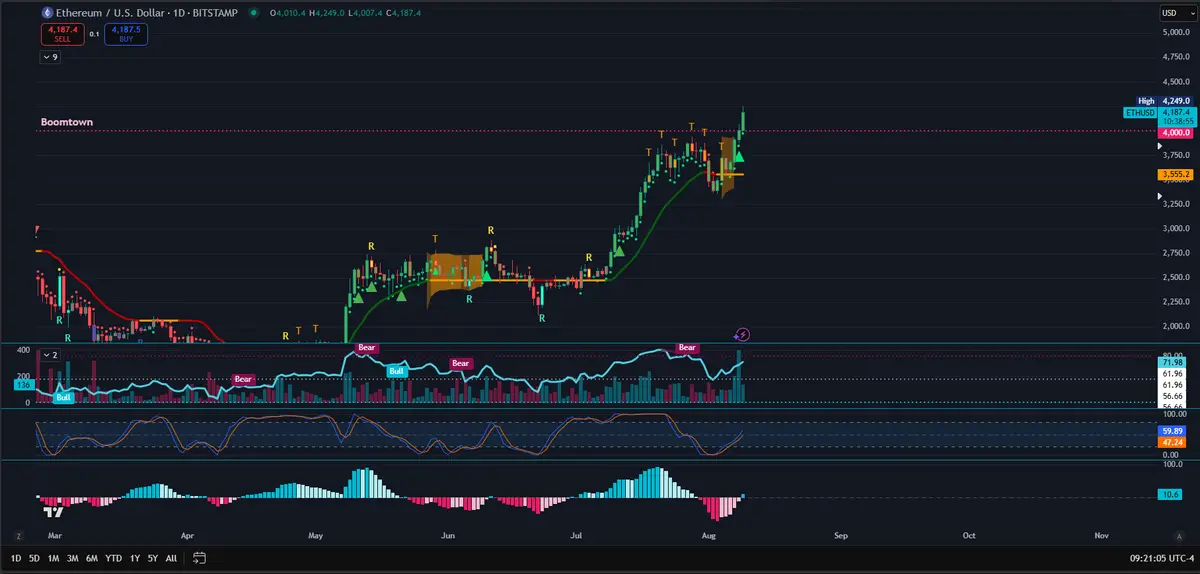Click the 0.1 spread value between Sell and Buy

[95, 33]
